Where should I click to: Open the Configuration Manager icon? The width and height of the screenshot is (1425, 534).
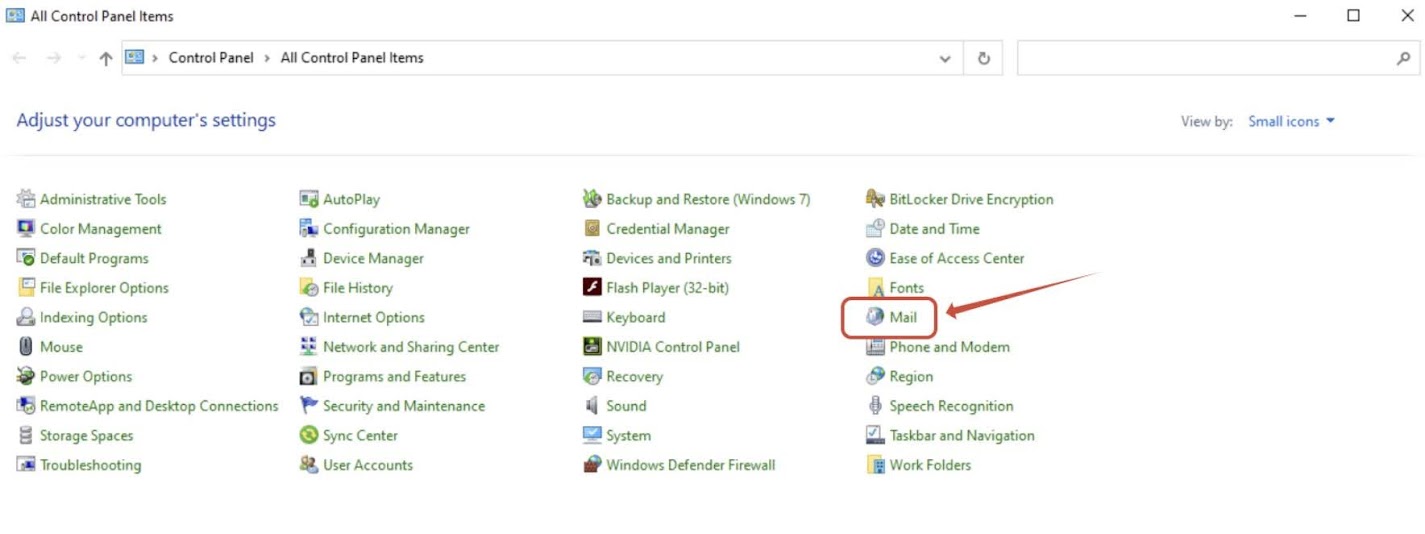[x=309, y=228]
